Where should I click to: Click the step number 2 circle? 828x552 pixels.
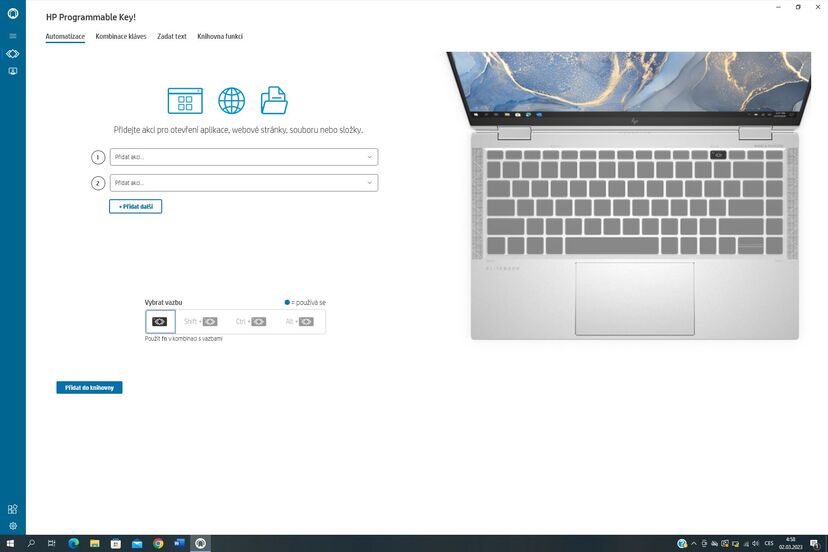tap(98, 183)
